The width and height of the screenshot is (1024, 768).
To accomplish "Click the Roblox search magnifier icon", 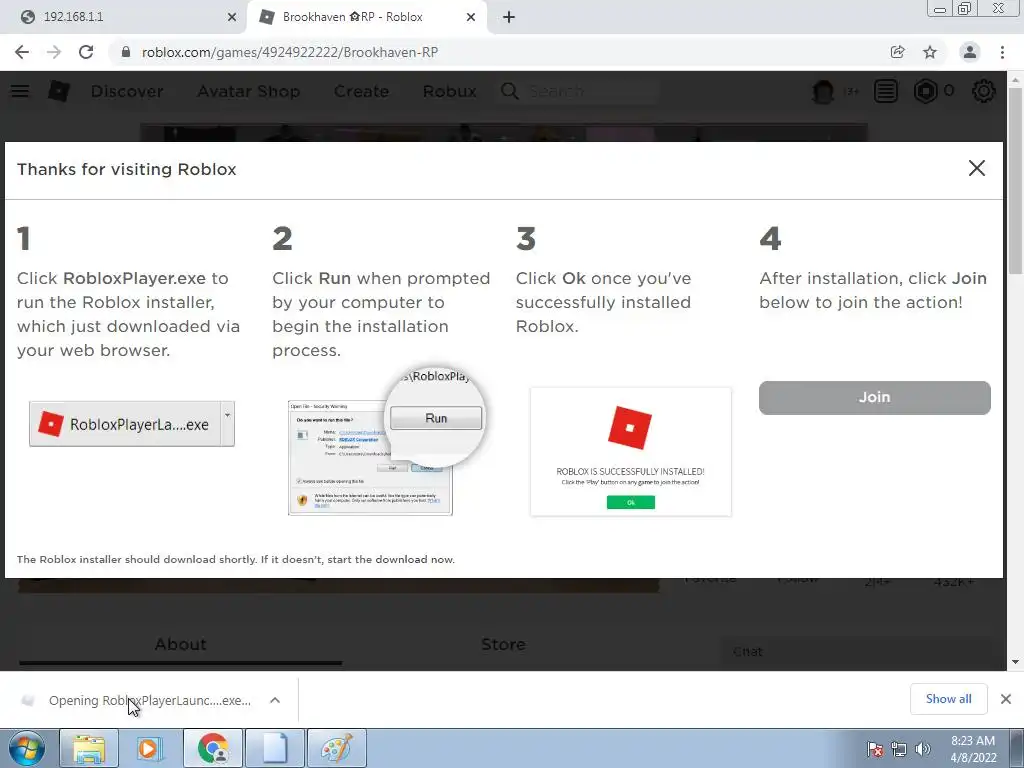I will pyautogui.click(x=510, y=91).
